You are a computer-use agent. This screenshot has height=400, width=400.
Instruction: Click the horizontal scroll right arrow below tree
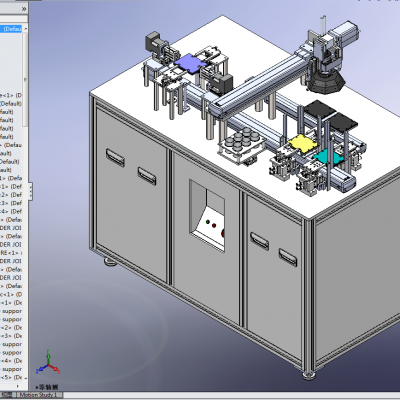click(18, 386)
